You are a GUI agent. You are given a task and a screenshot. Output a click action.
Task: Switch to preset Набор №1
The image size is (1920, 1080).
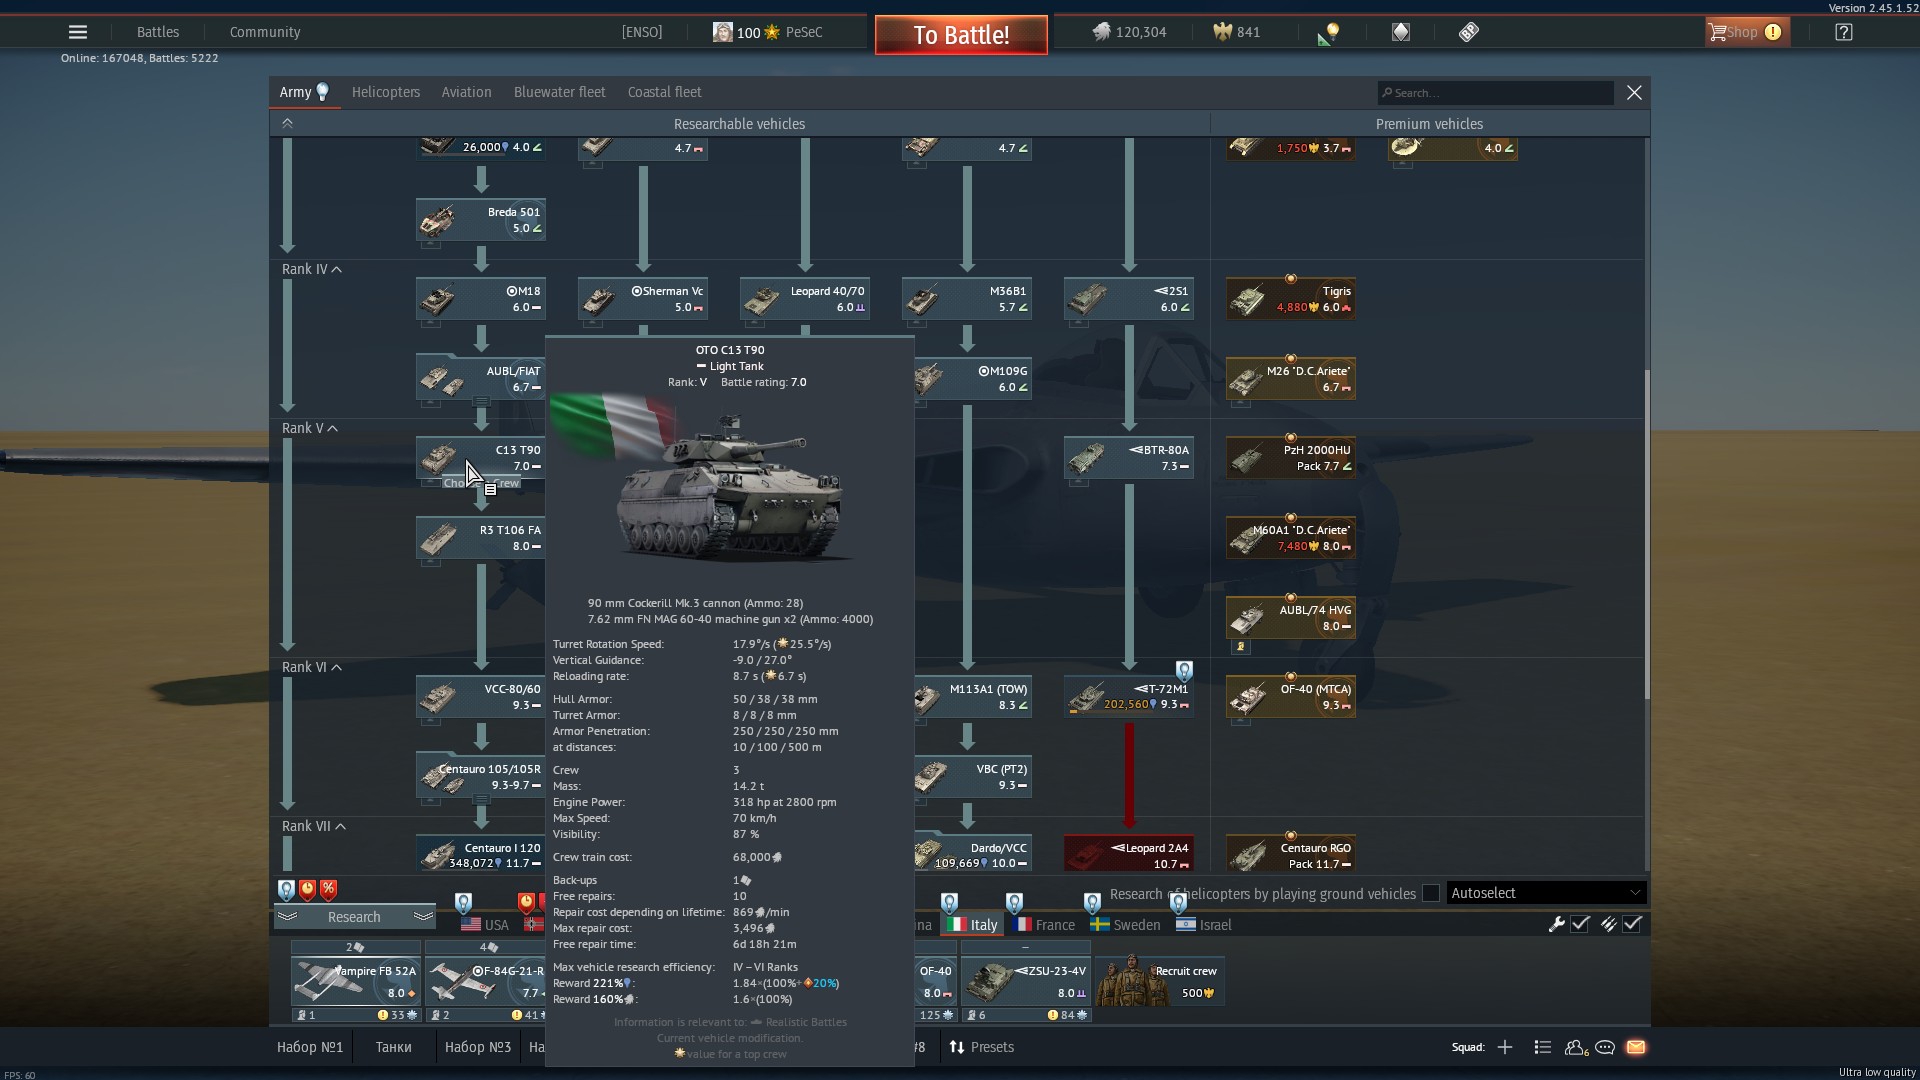[x=310, y=1047]
